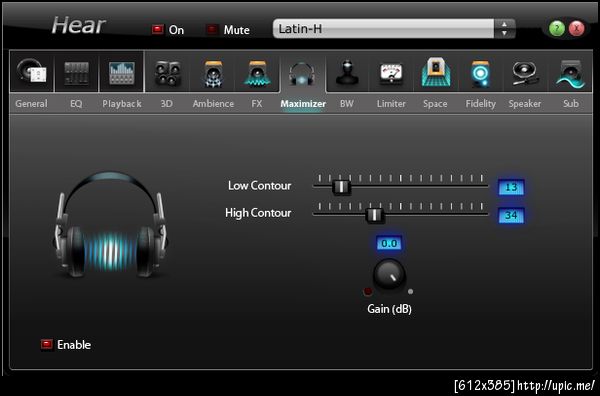600x396 pixels.
Task: Toggle the Maximizer Enable switch
Action: coord(47,344)
